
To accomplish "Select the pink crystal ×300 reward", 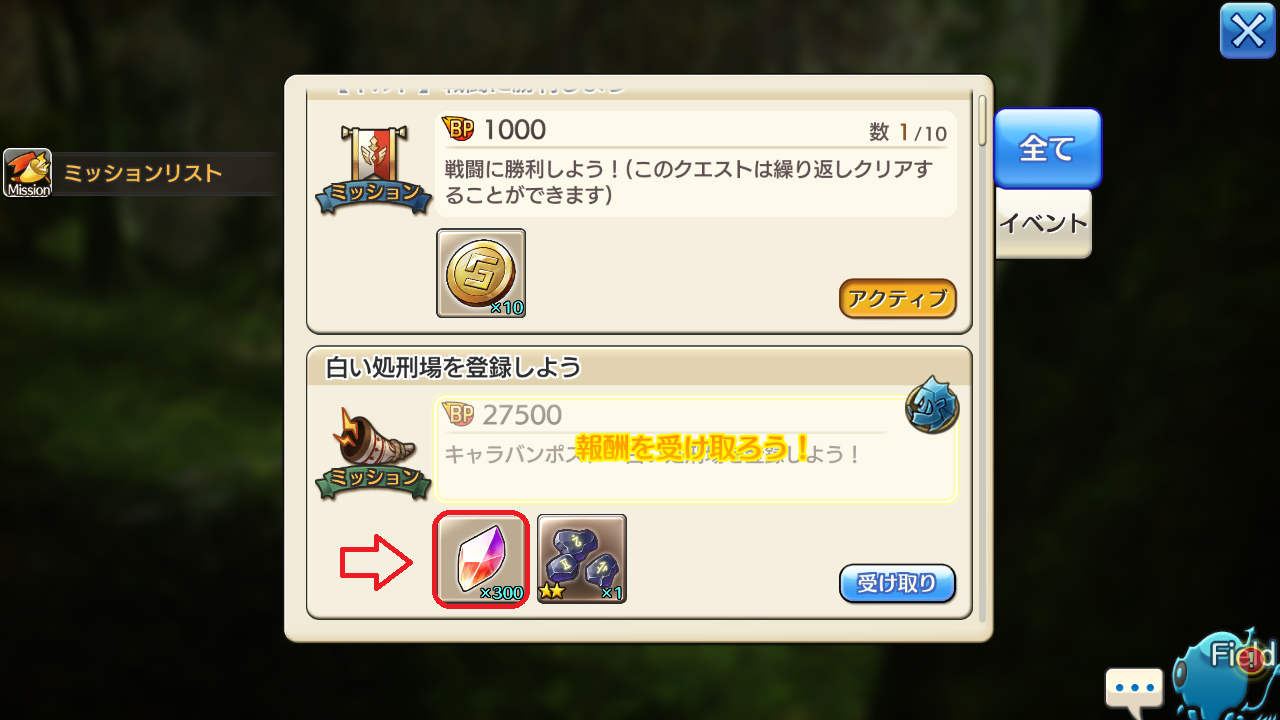I will [x=481, y=559].
